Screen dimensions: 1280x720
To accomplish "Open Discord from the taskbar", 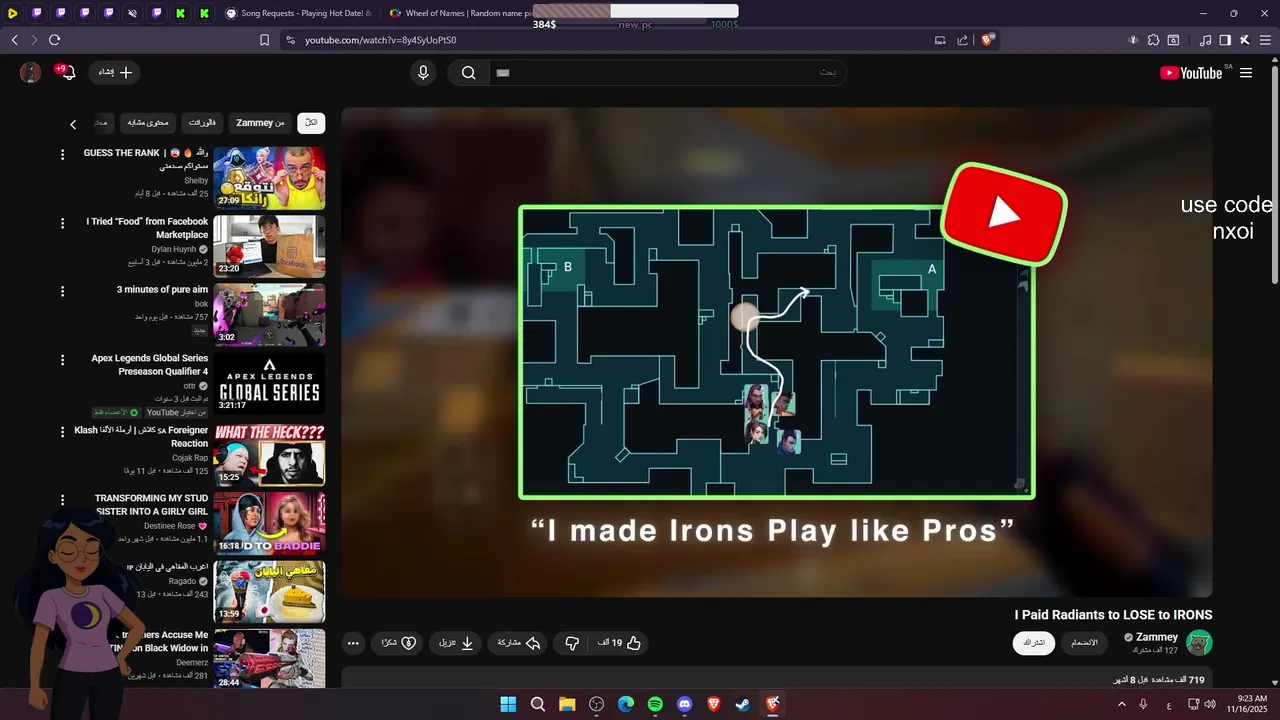I will click(684, 704).
